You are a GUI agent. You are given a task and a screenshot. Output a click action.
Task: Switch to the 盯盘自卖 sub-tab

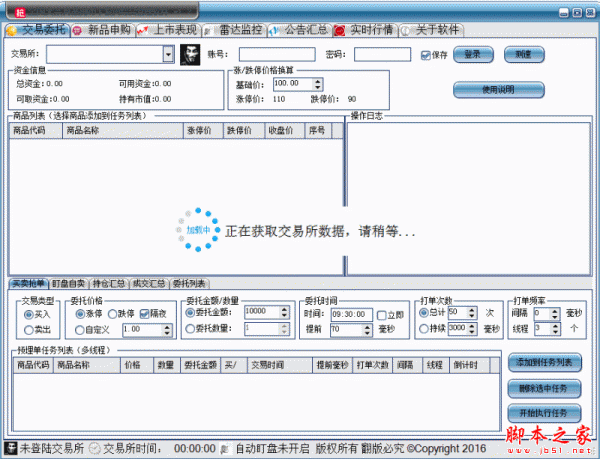(68, 283)
